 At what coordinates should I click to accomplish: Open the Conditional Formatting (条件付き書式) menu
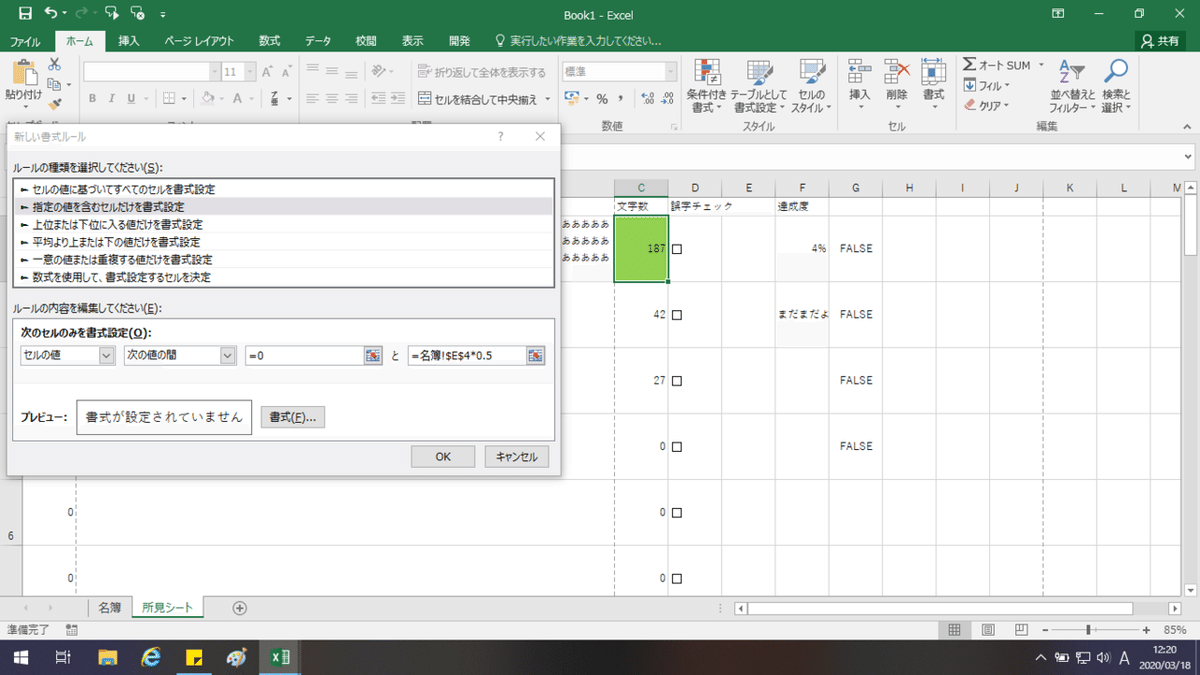[x=708, y=85]
